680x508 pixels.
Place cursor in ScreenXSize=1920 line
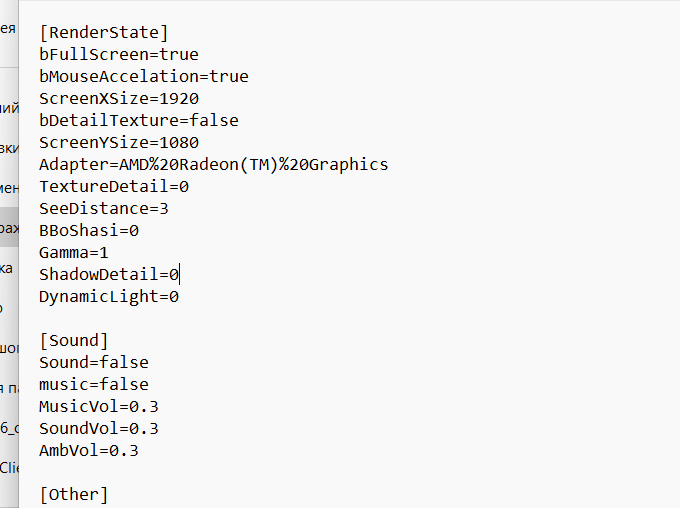(119, 98)
